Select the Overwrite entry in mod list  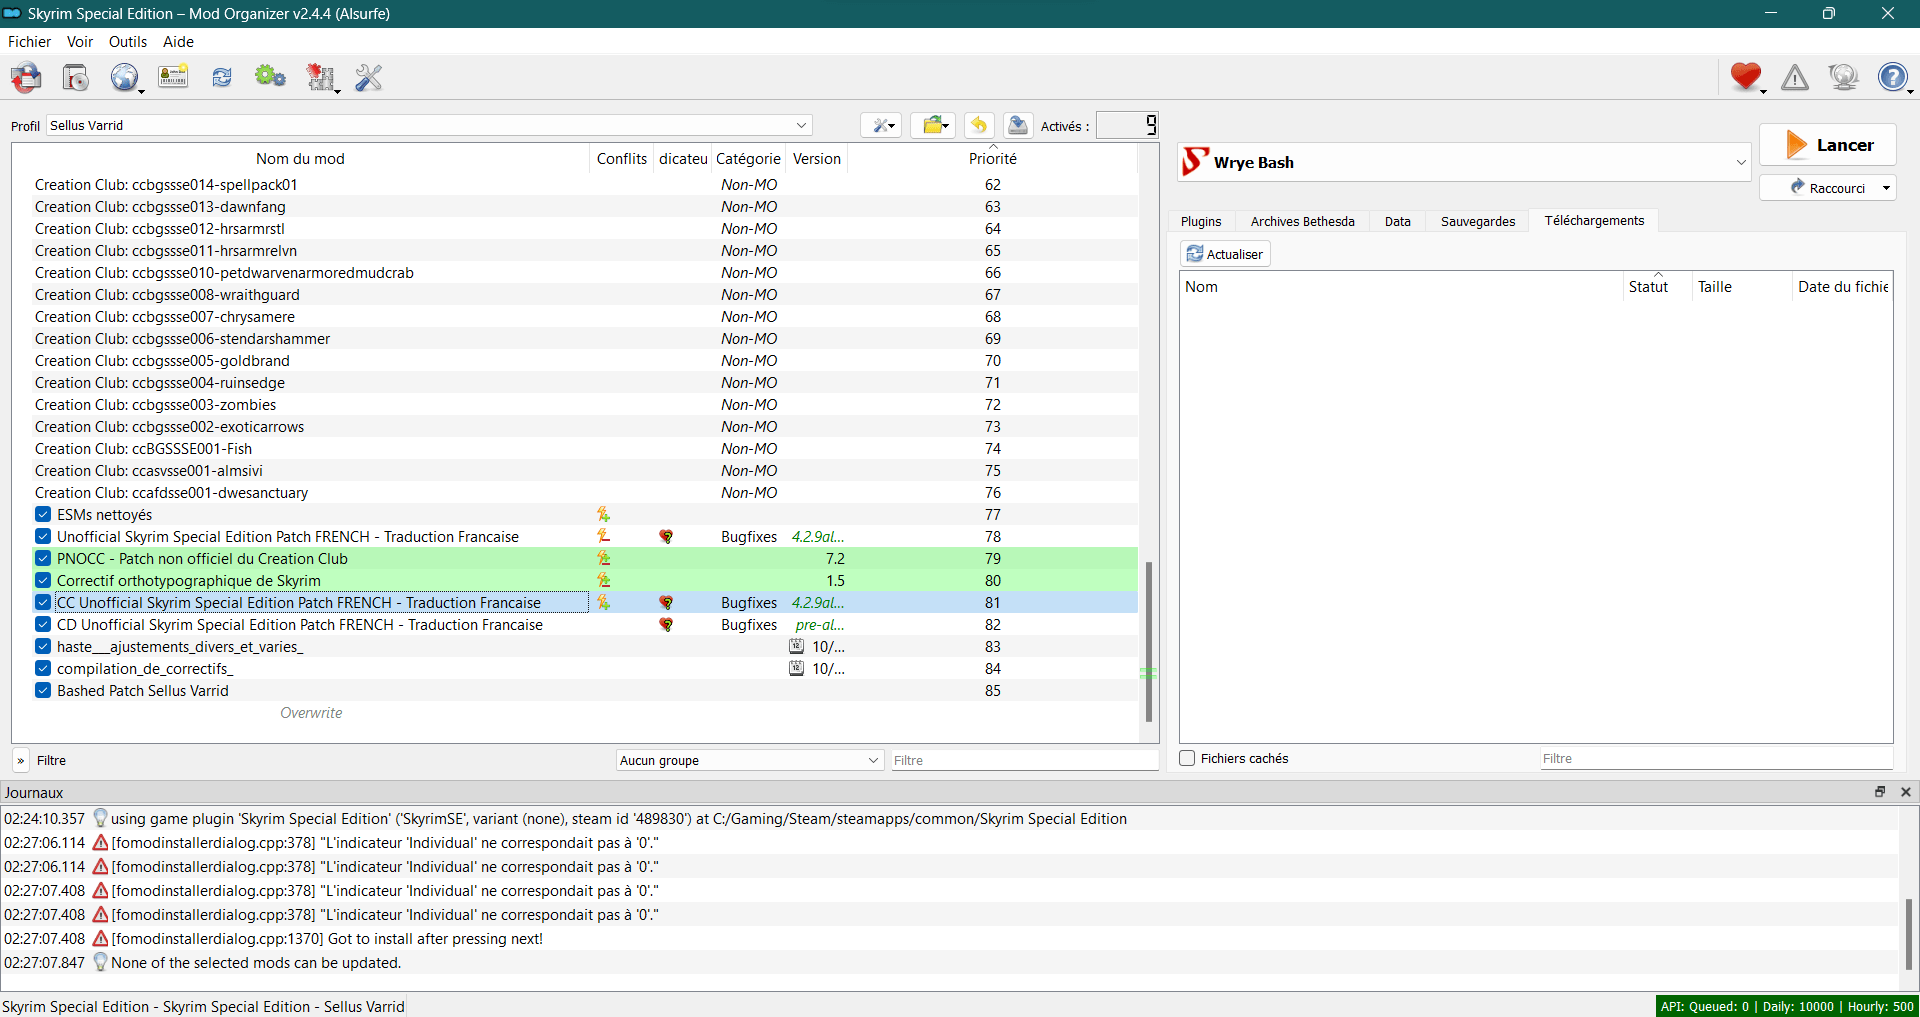pyautogui.click(x=311, y=712)
